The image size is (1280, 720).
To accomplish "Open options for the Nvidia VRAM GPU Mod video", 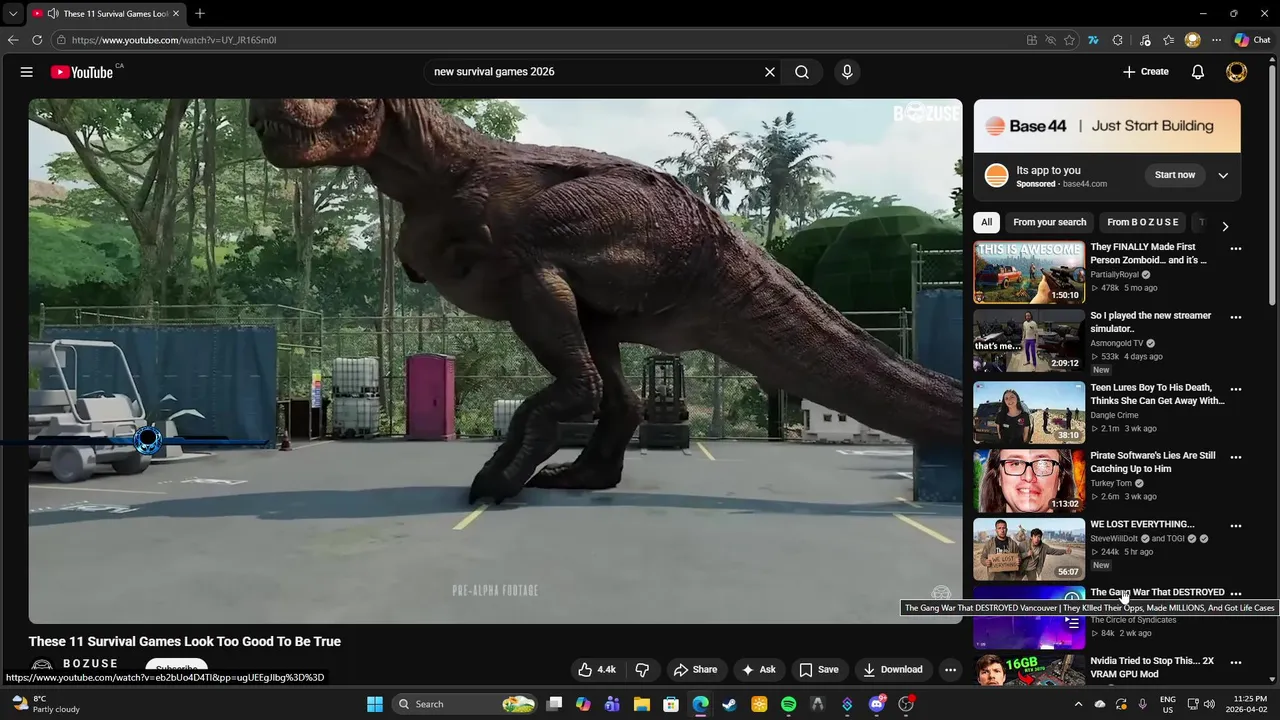I will pos(1236,662).
